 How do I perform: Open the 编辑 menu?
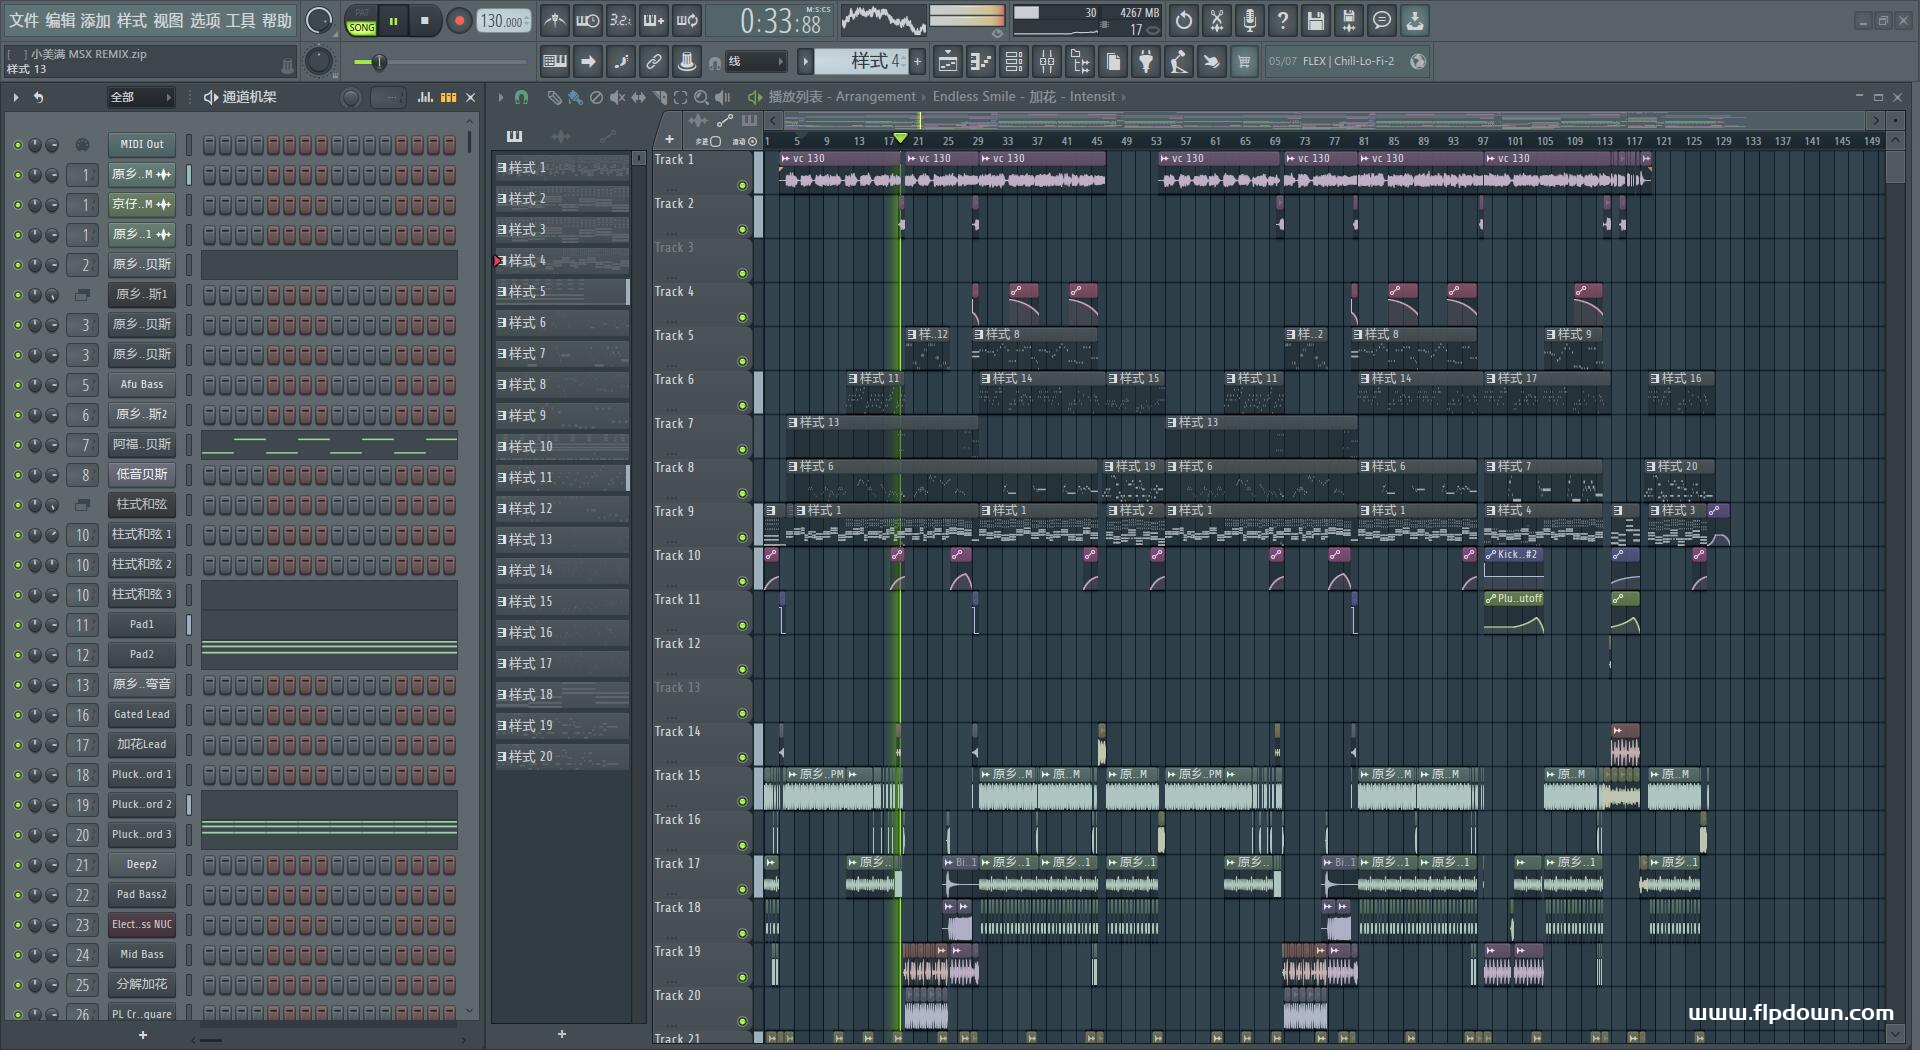(59, 20)
